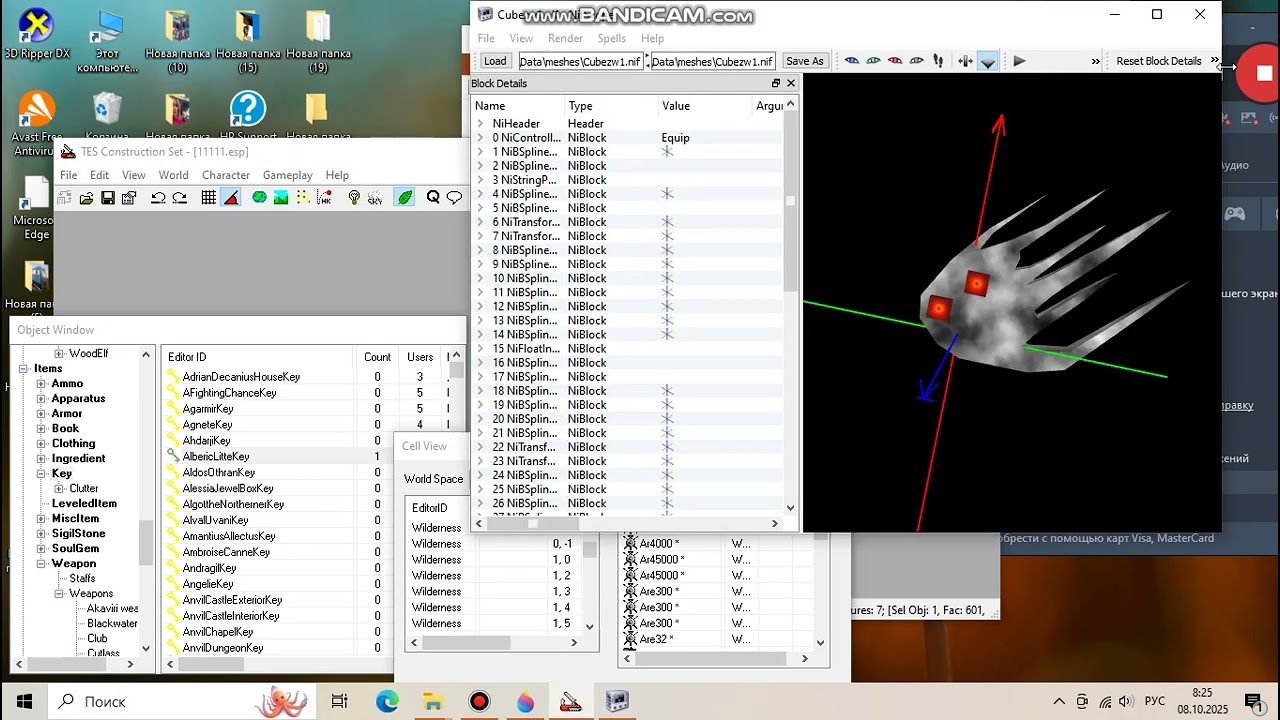This screenshot has height=720, width=1280.
Task: Open the Character menu
Action: [226, 175]
